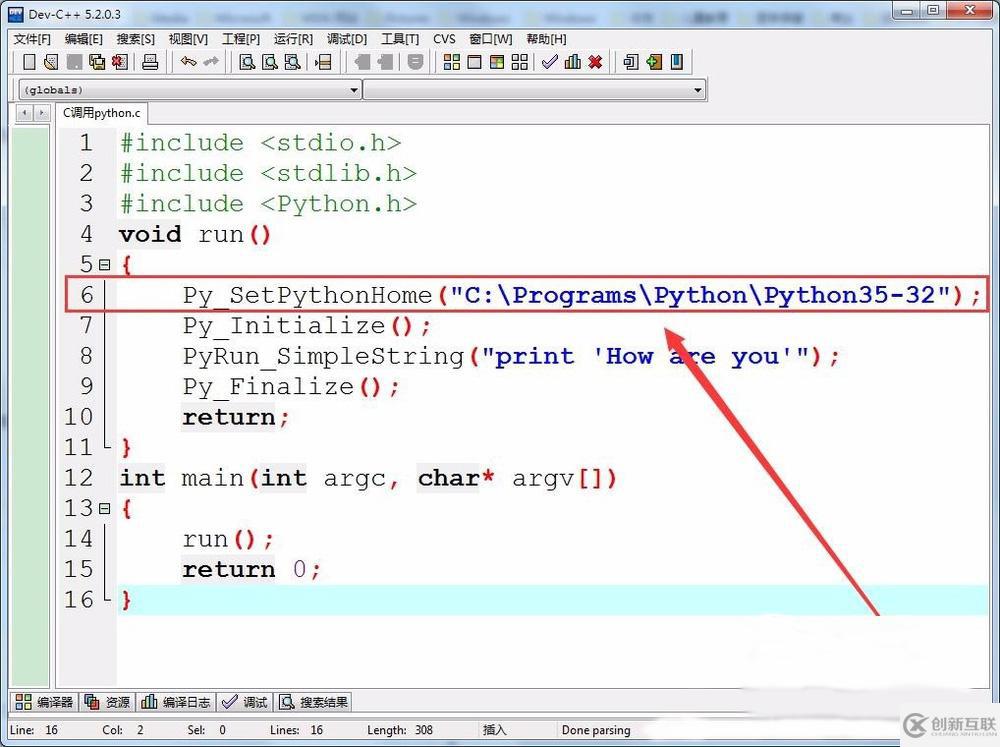Image resolution: width=1000 pixels, height=747 pixels.
Task: Open a file using the toolbar icon
Action: (49, 62)
